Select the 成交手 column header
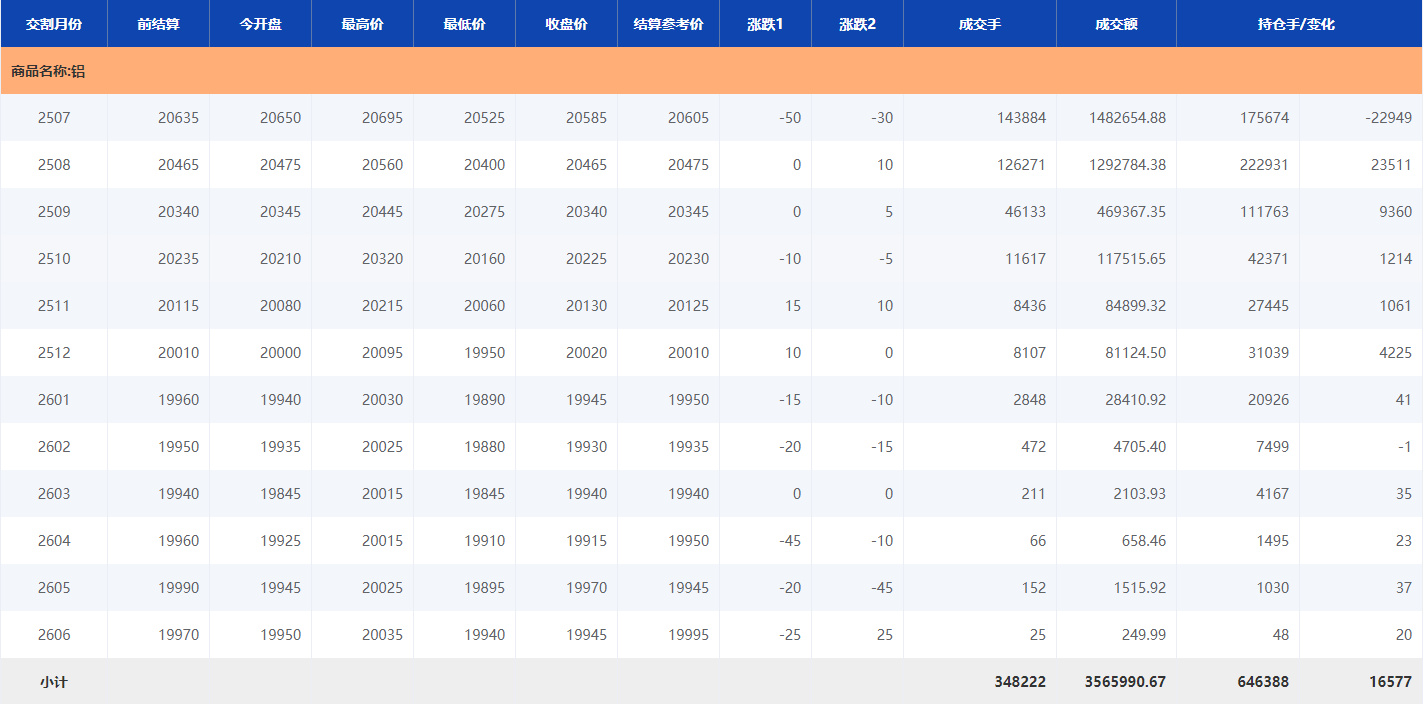Viewport: 1423px width, 704px height. 979,24
